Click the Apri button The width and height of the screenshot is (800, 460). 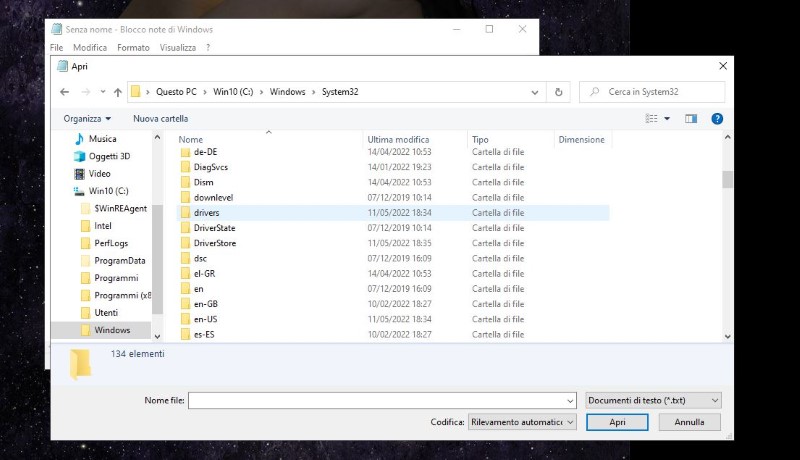618,422
